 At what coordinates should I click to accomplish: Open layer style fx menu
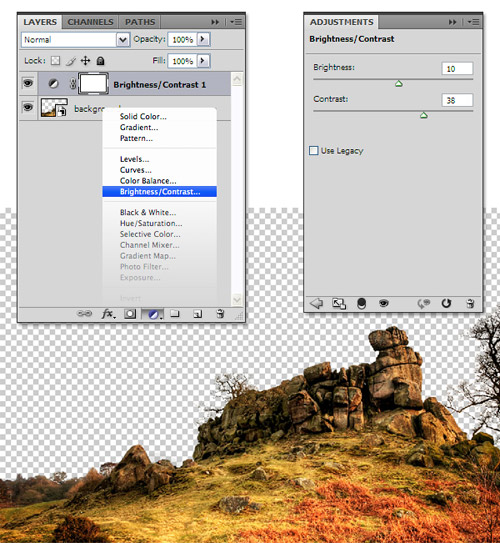[x=108, y=314]
